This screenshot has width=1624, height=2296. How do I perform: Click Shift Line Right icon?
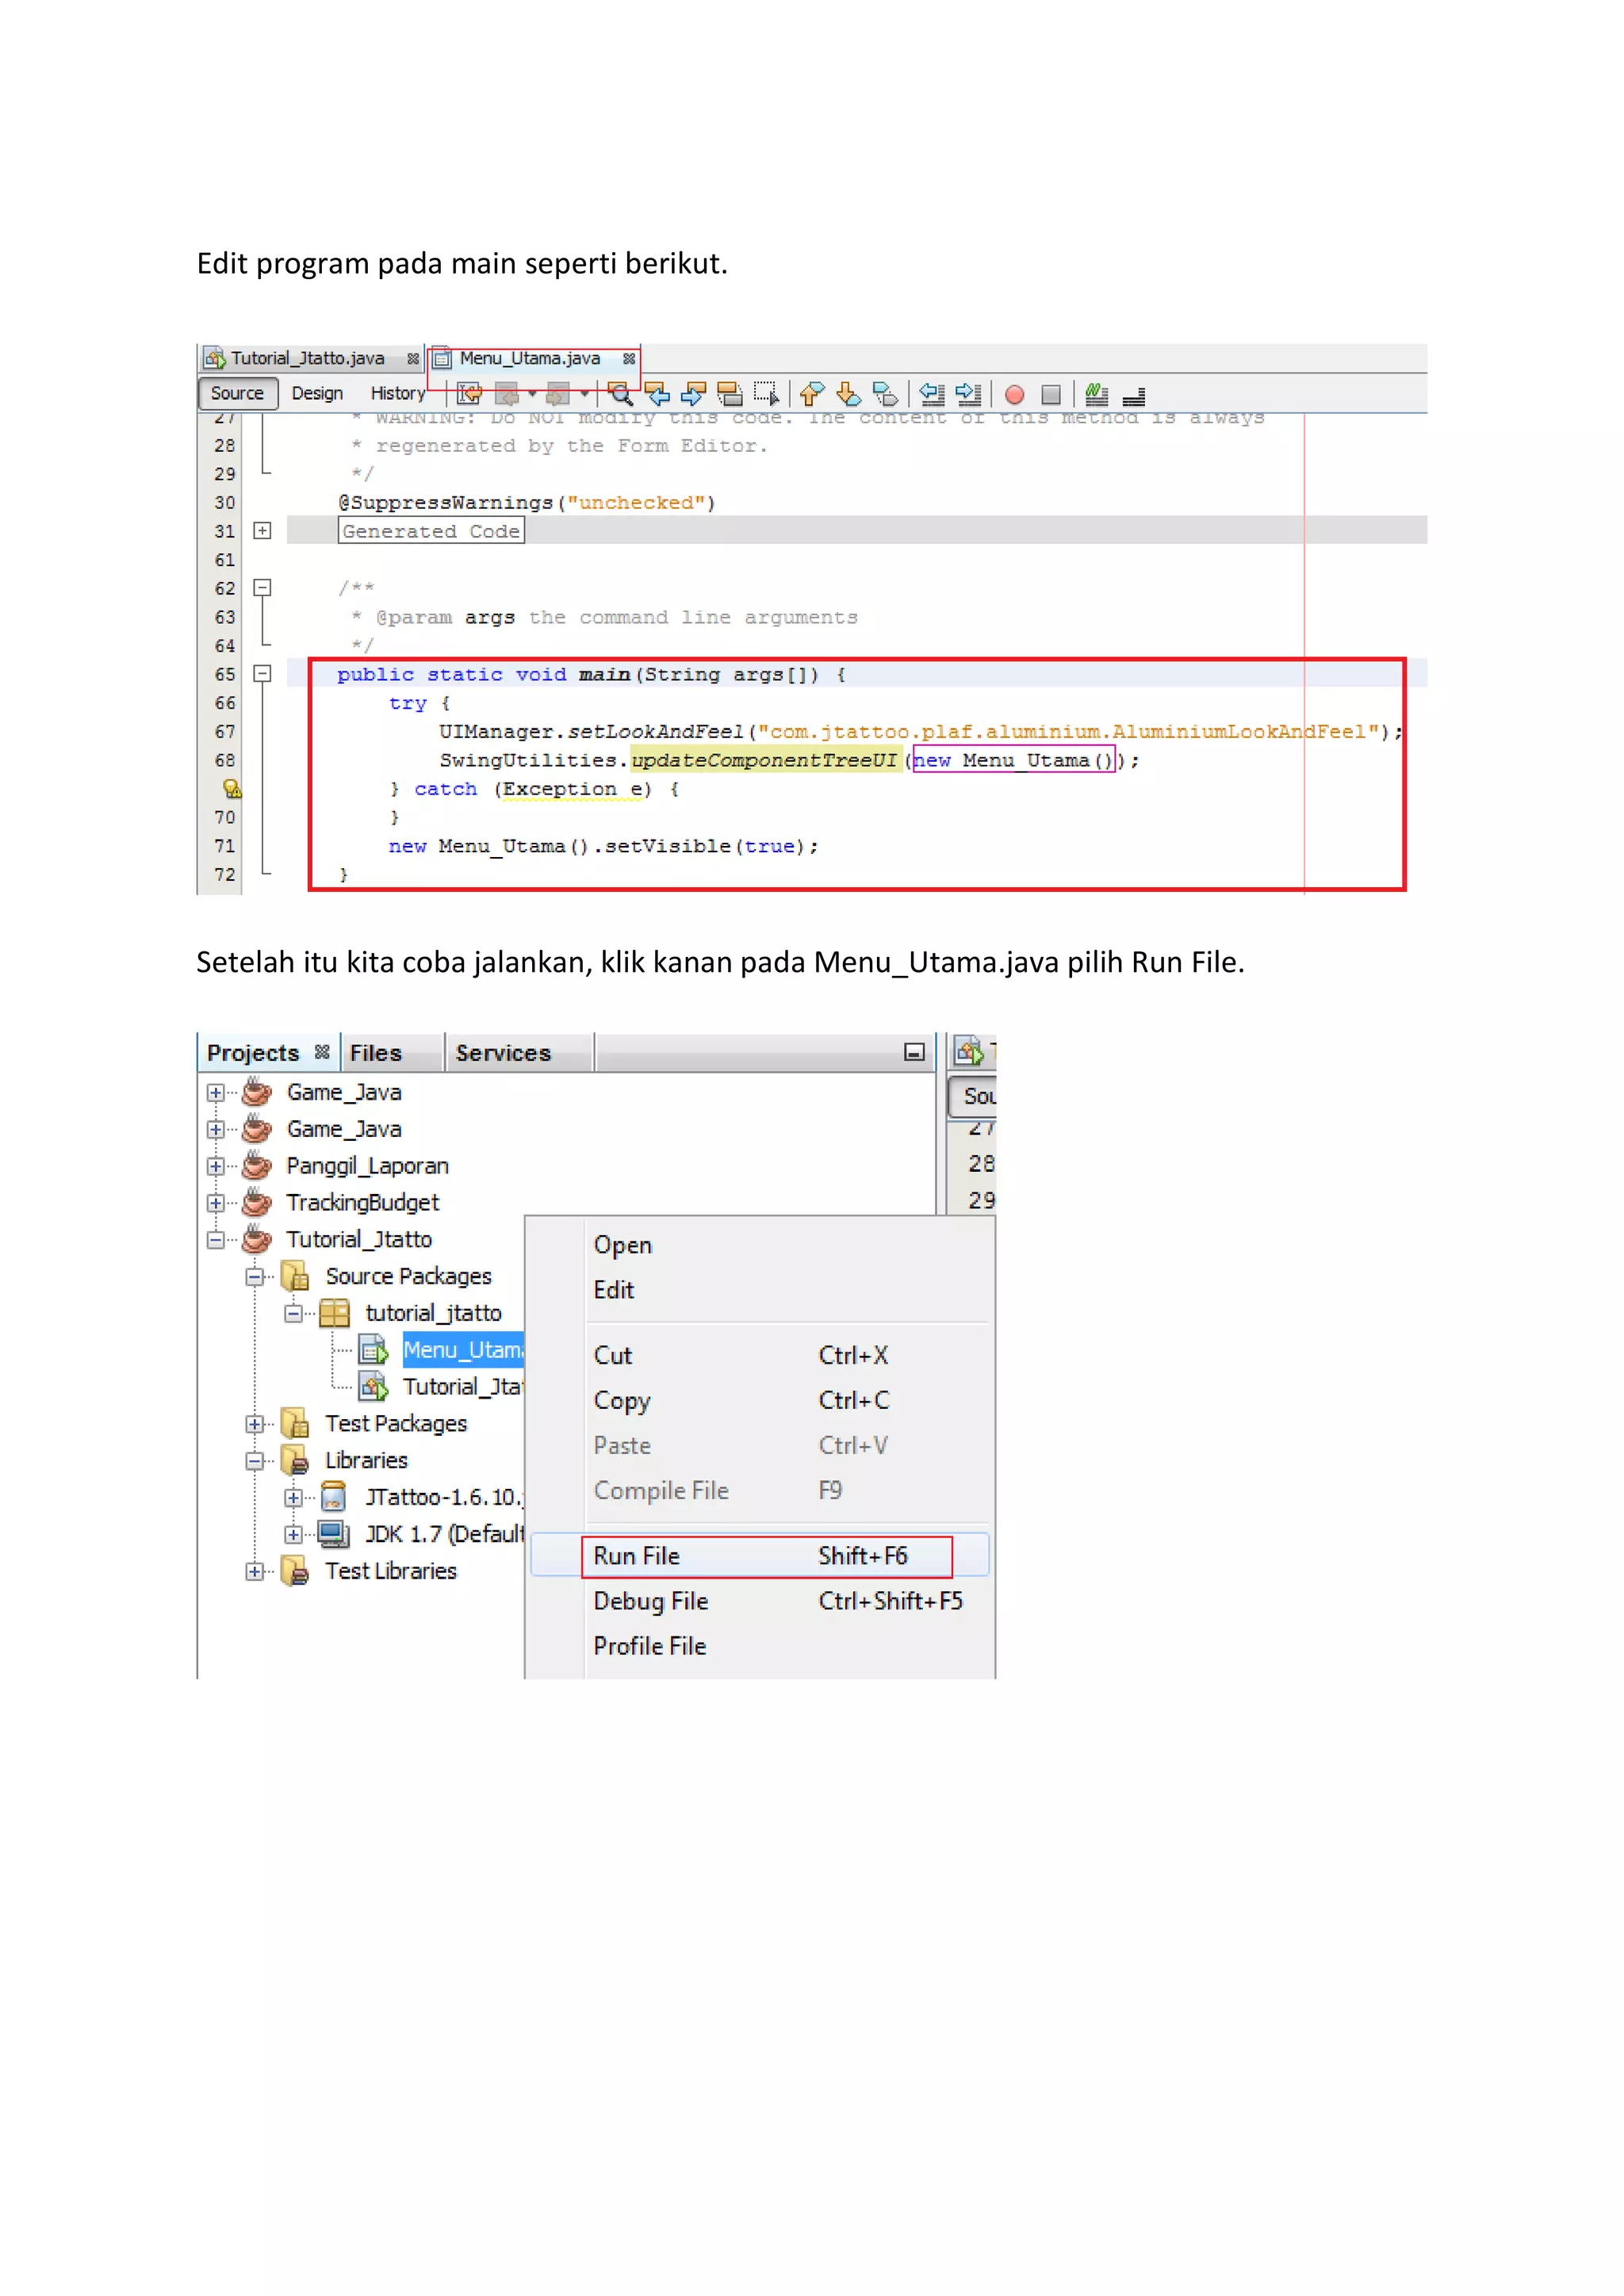point(968,394)
